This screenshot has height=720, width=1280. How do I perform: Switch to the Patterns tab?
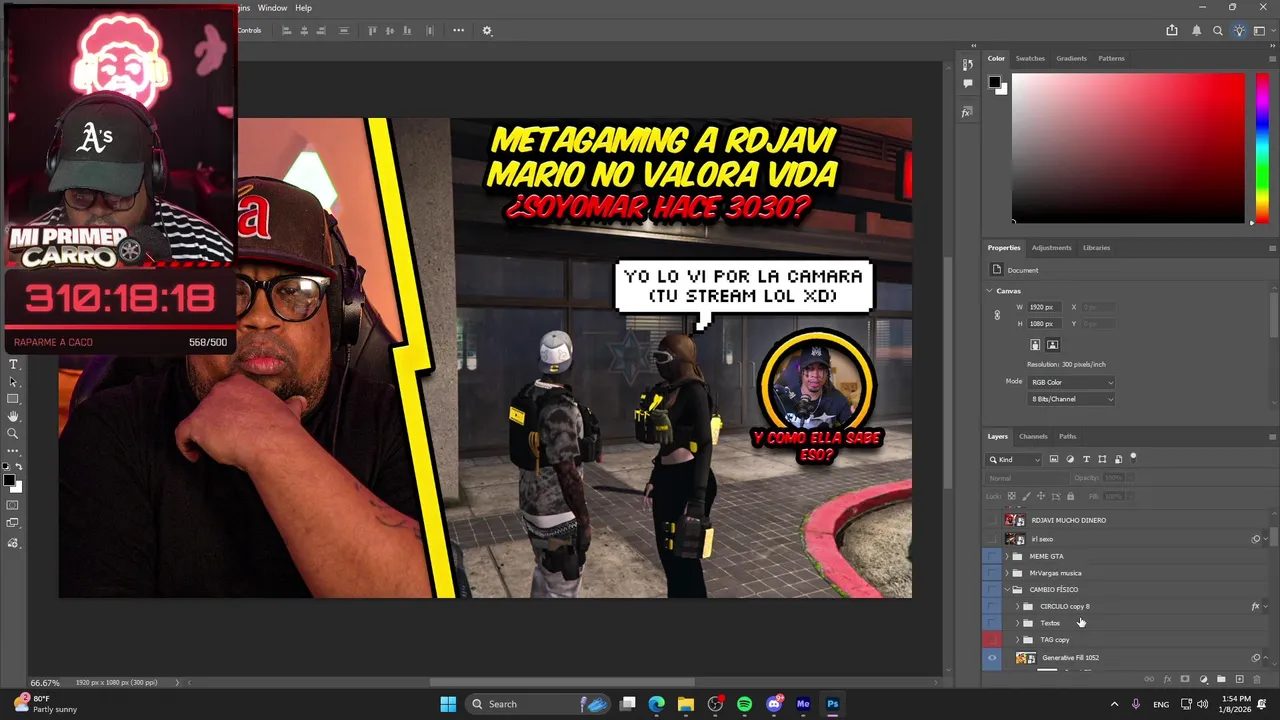[1111, 58]
